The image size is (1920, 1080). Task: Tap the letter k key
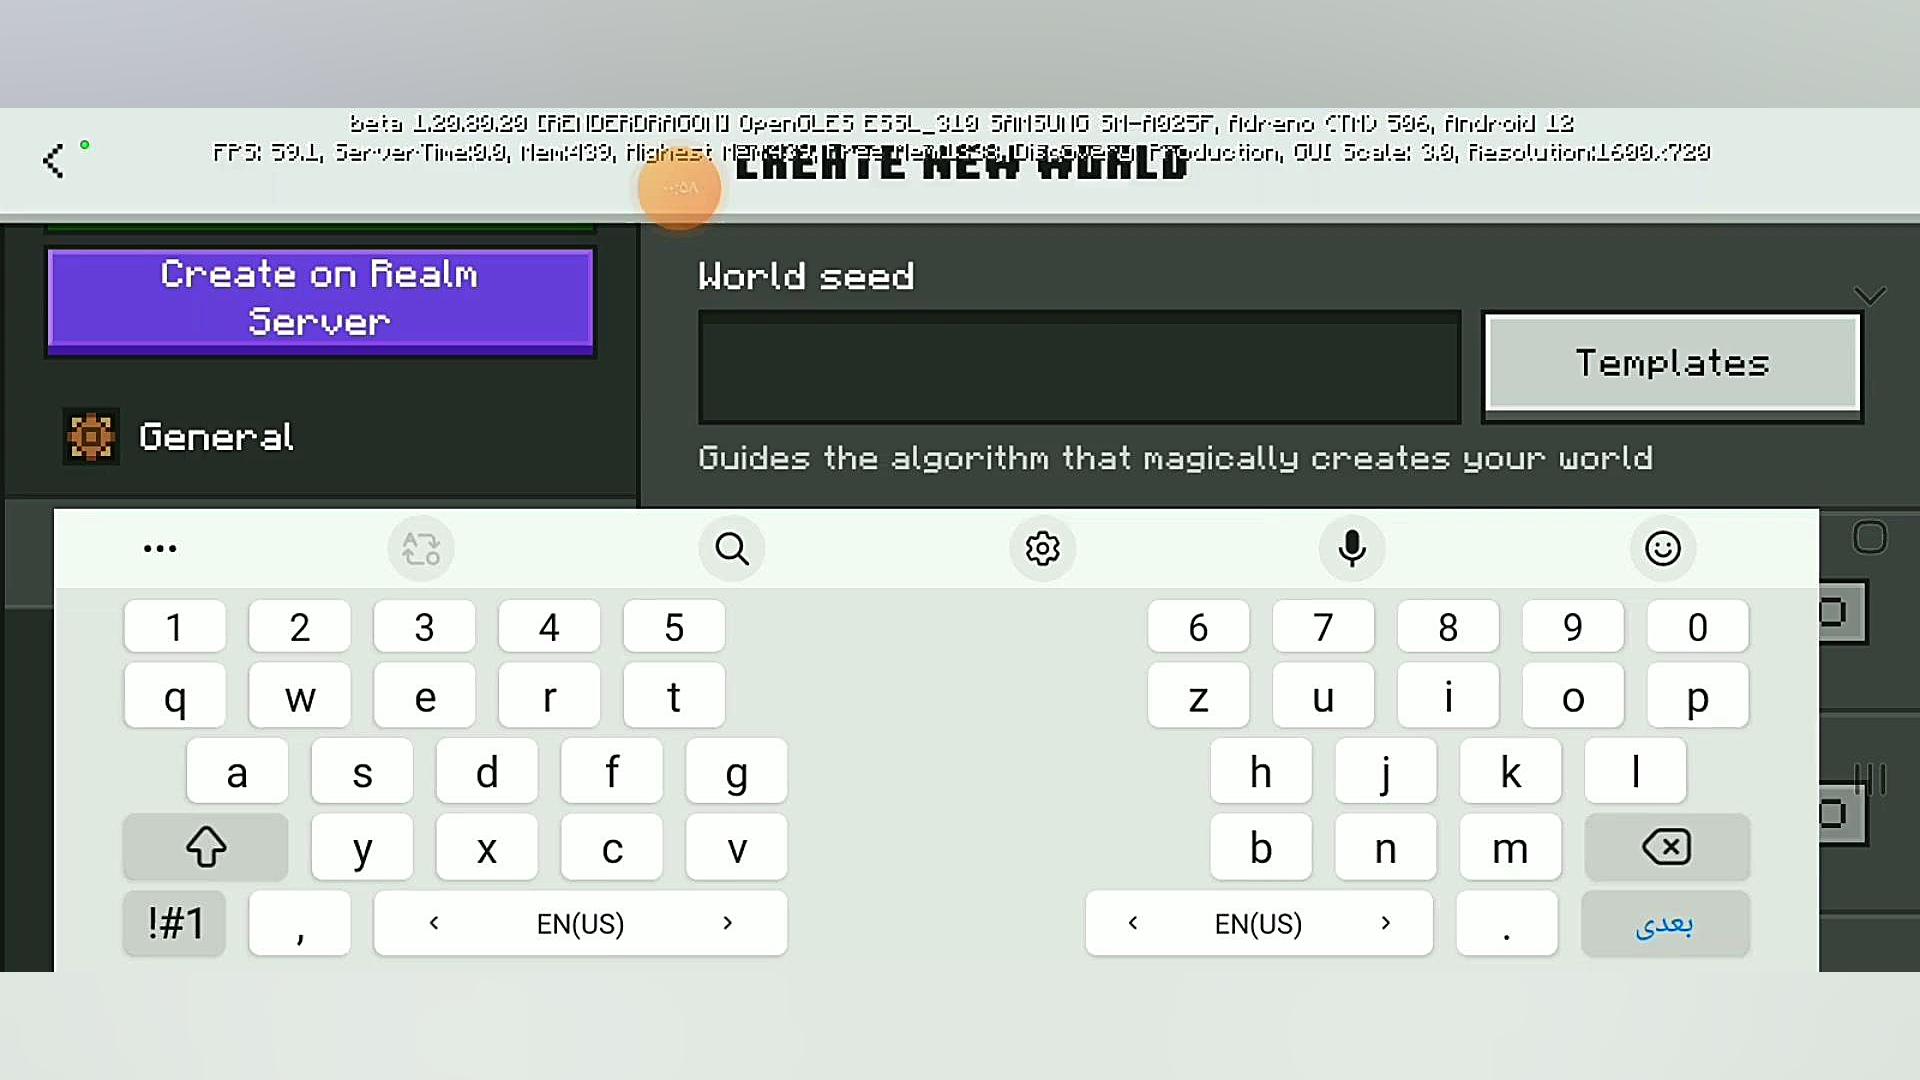point(1510,771)
